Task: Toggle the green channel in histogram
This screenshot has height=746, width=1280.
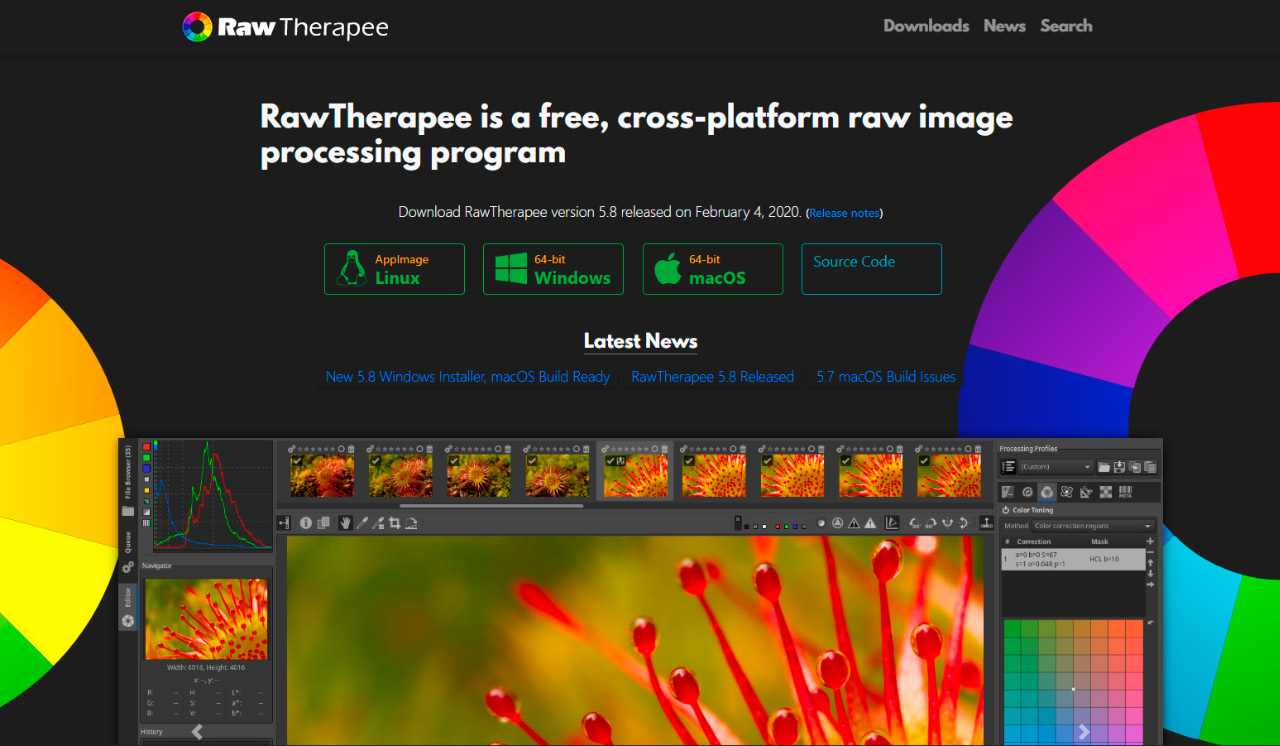Action: pos(147,458)
